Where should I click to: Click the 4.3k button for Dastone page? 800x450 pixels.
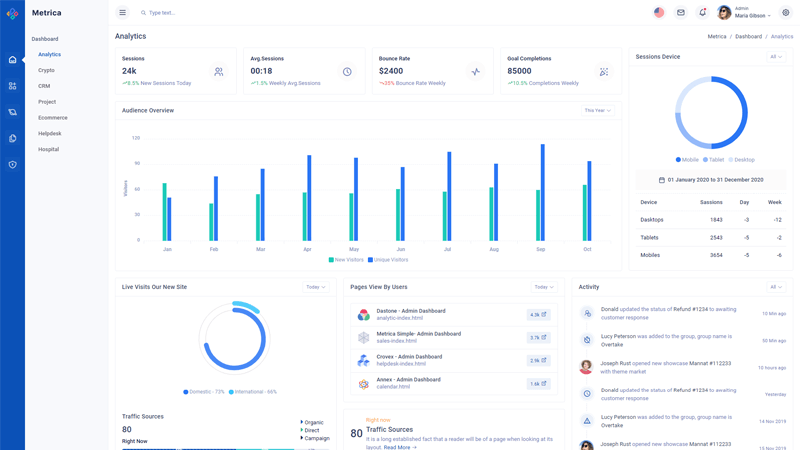click(x=538, y=315)
